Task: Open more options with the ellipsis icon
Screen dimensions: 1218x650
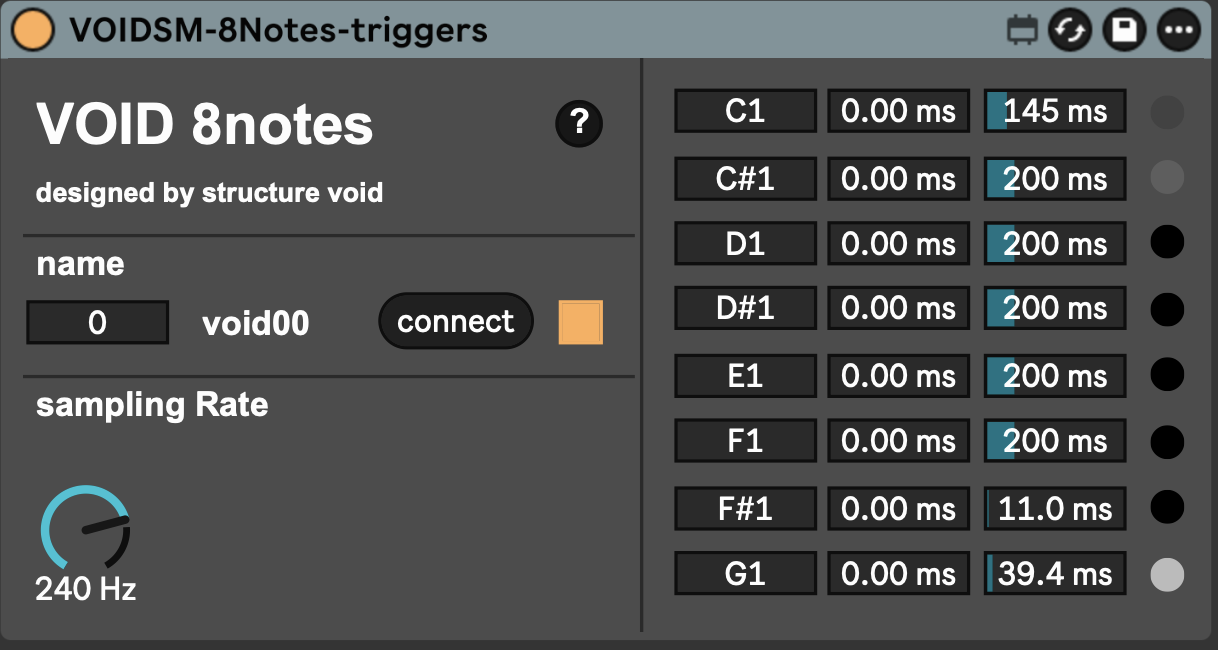Action: [1177, 30]
